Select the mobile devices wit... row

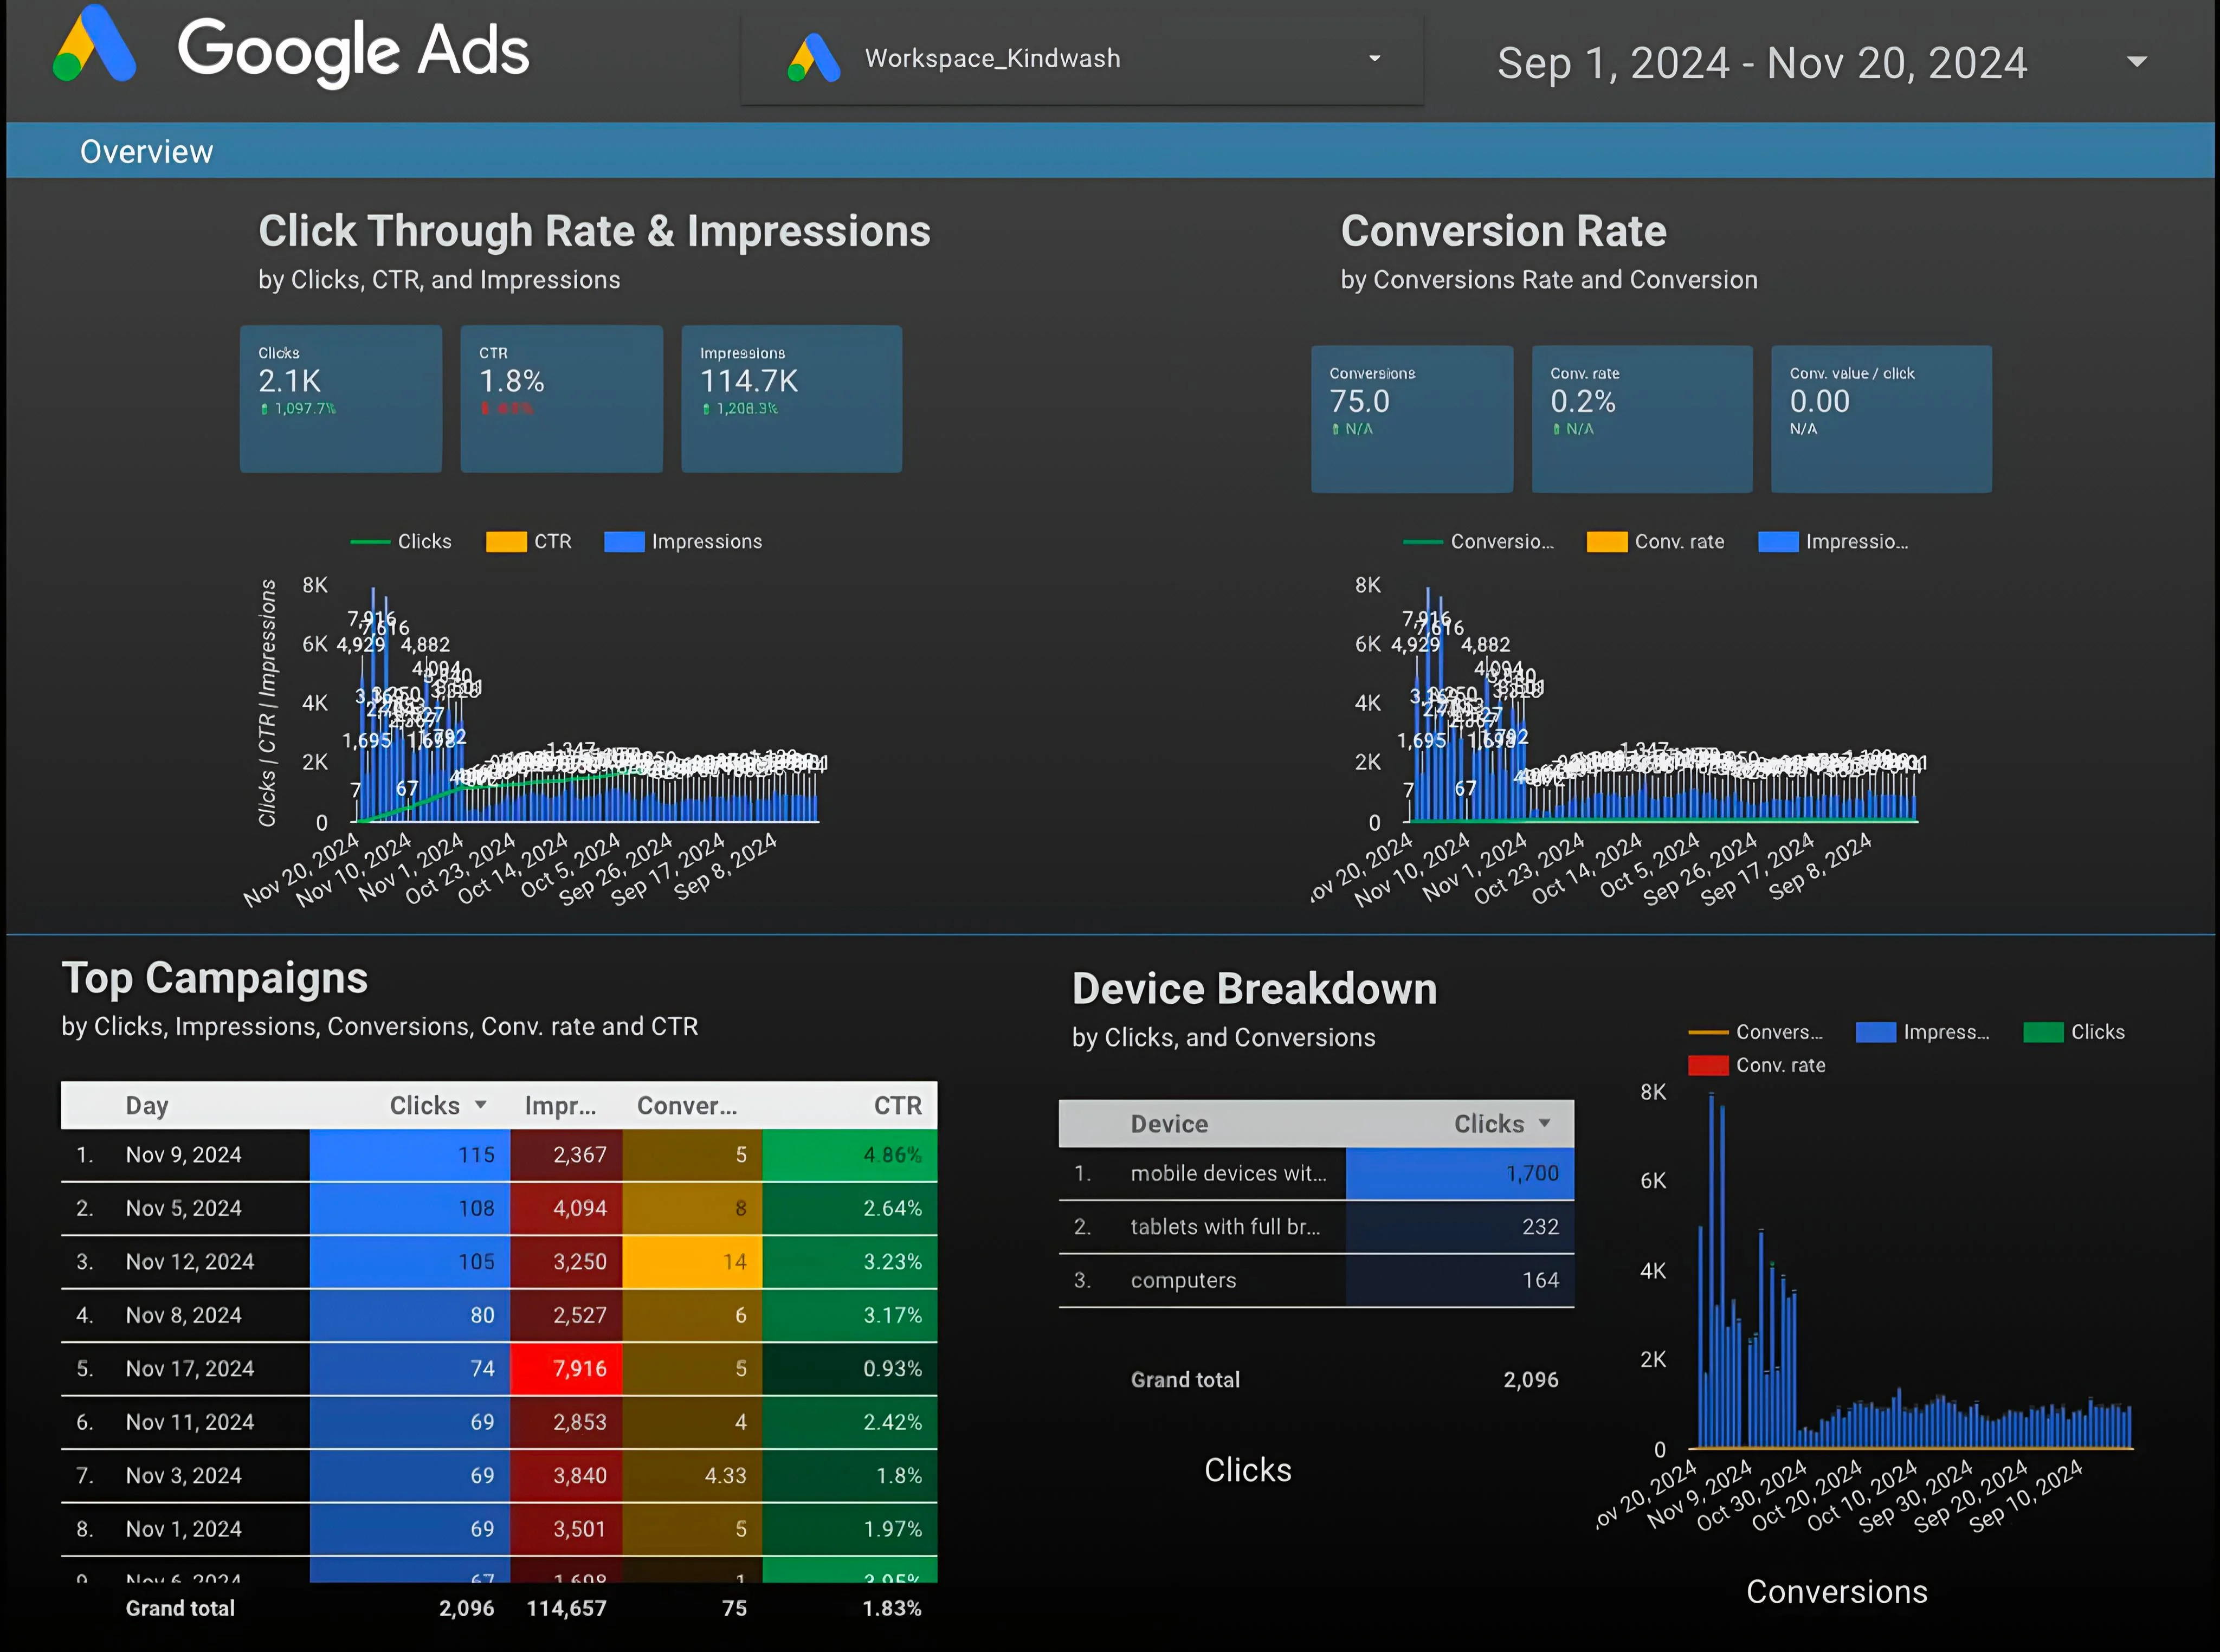point(1316,1174)
